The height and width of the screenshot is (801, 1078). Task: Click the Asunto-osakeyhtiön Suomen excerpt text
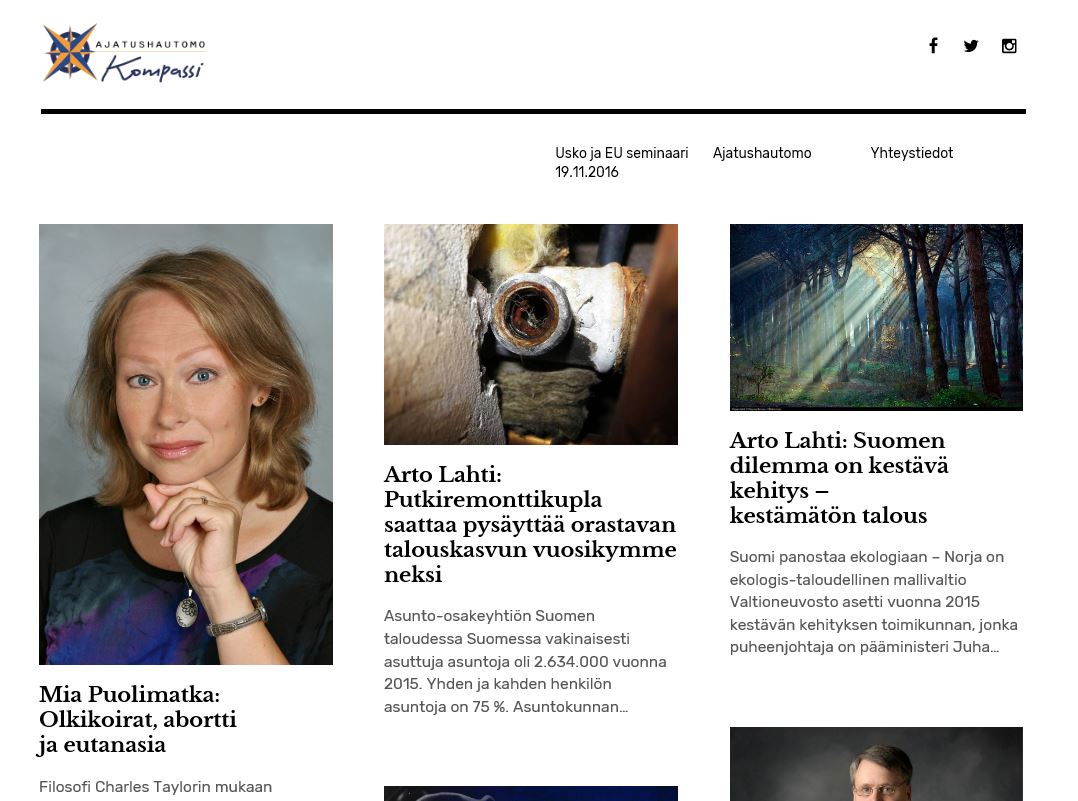(x=525, y=661)
